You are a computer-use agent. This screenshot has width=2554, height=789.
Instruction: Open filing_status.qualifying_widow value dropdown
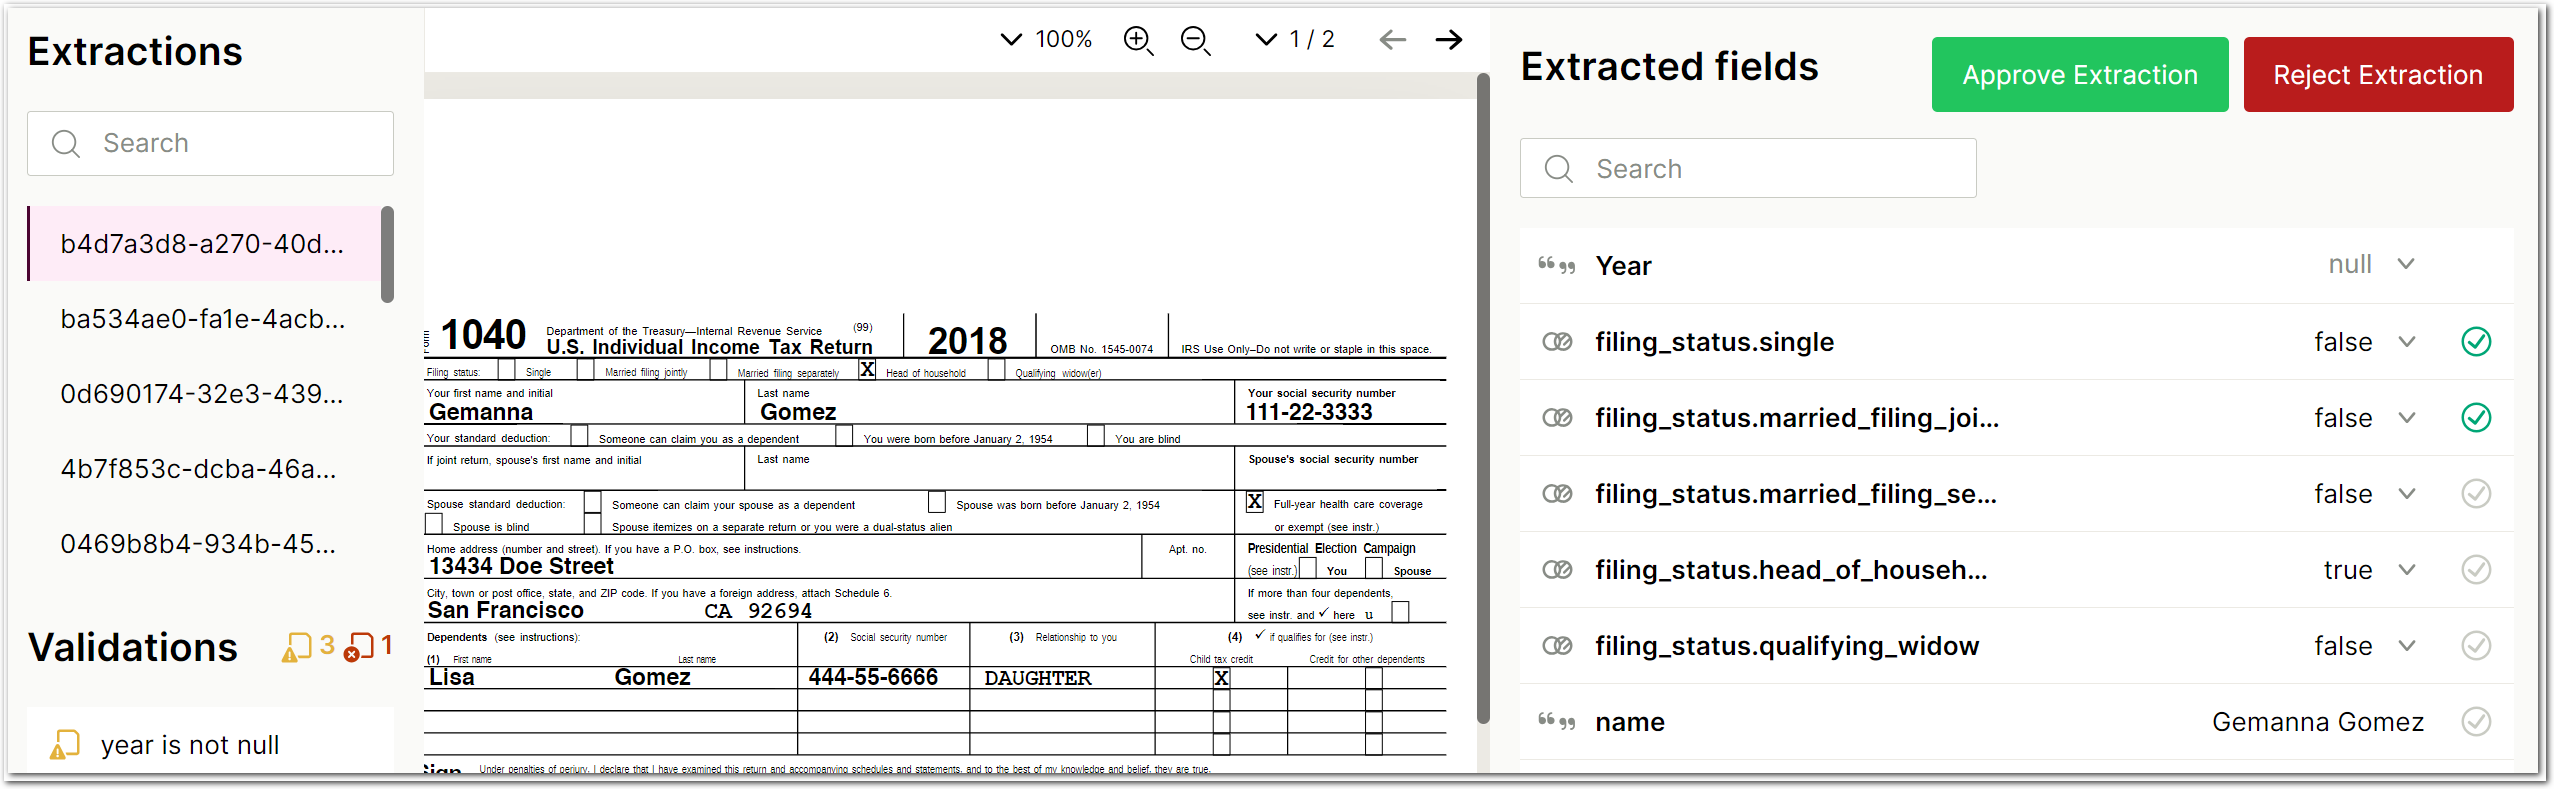coord(2406,646)
